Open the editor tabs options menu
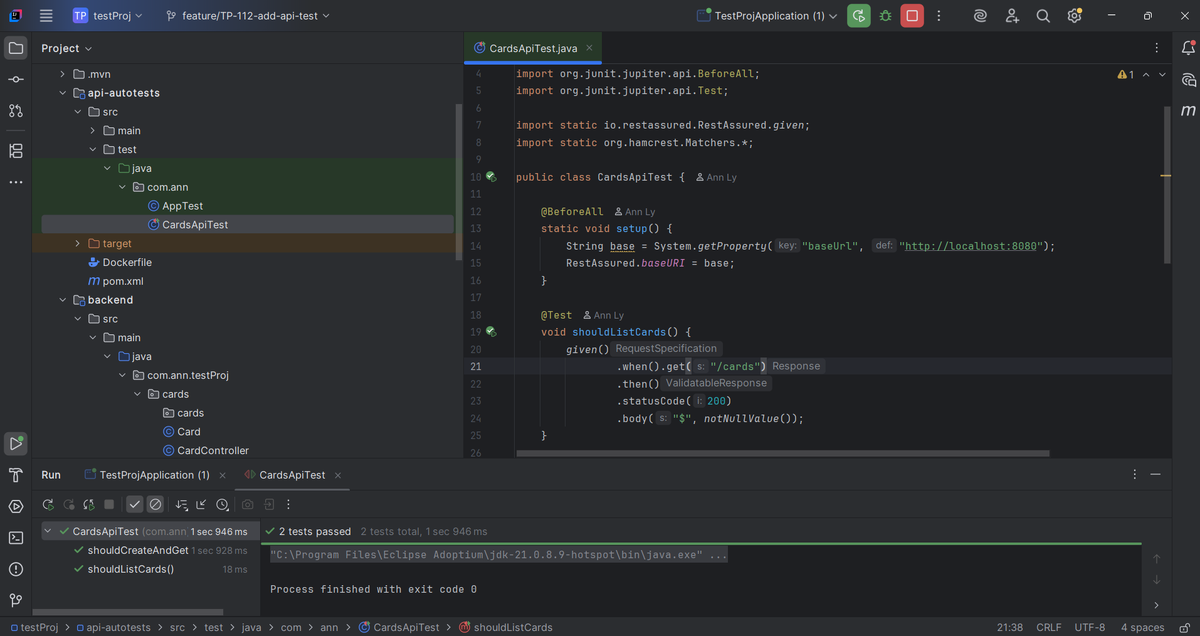Viewport: 1200px width, 636px height. [x=1157, y=48]
